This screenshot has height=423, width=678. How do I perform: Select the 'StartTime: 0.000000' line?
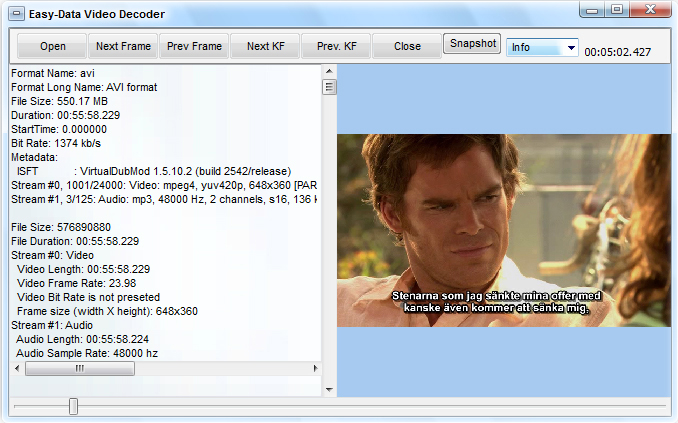(x=59, y=129)
